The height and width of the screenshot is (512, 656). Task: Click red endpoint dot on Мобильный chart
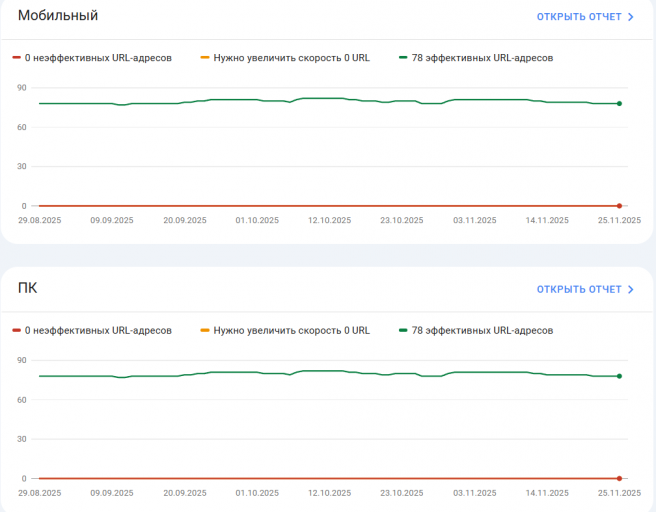click(620, 206)
